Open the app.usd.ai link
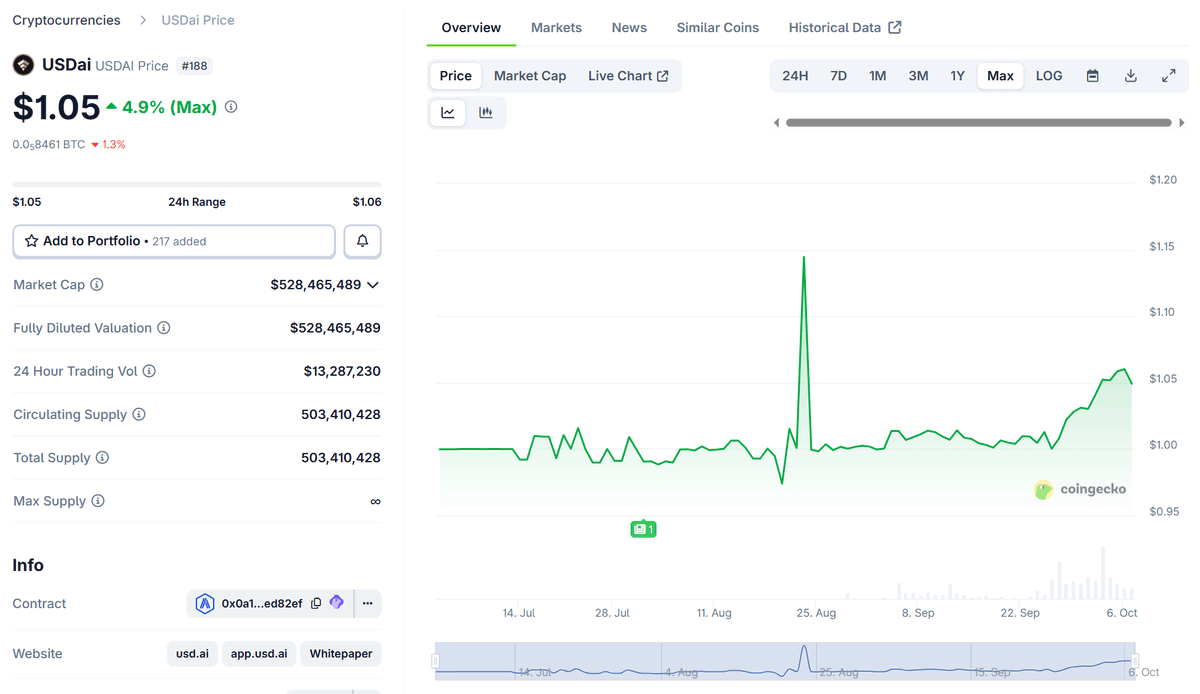 [259, 654]
